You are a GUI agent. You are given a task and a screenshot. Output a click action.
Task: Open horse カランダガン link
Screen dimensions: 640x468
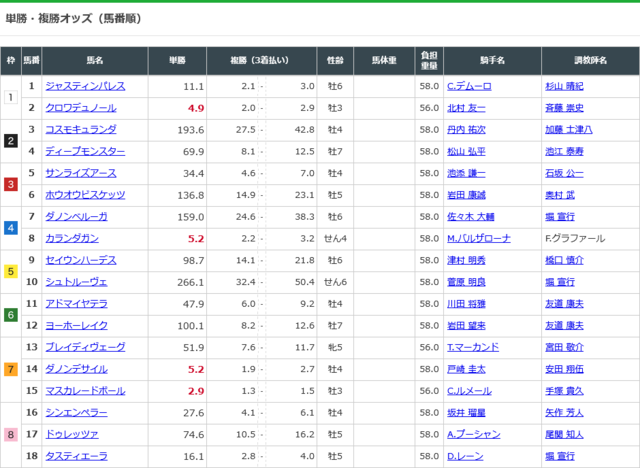pyautogui.click(x=72, y=238)
